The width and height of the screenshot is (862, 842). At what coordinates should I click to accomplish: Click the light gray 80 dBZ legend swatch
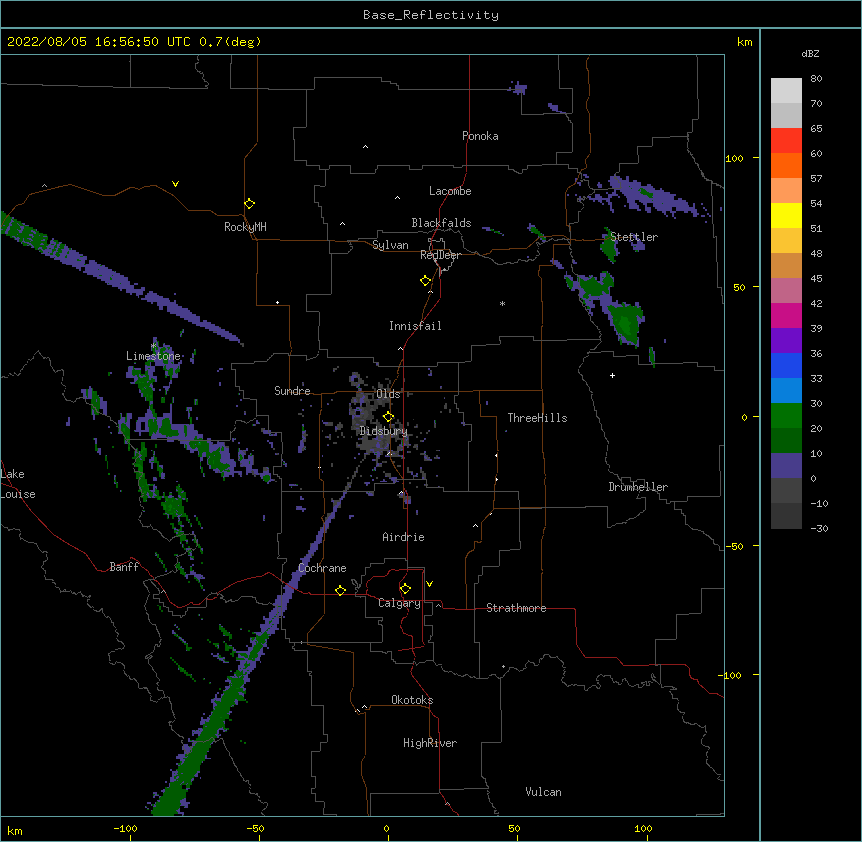pyautogui.click(x=786, y=91)
